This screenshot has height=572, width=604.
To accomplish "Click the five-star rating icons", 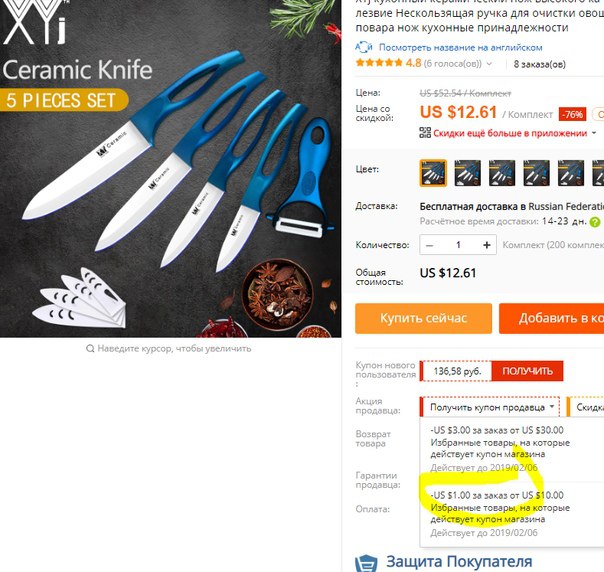I will [x=379, y=63].
